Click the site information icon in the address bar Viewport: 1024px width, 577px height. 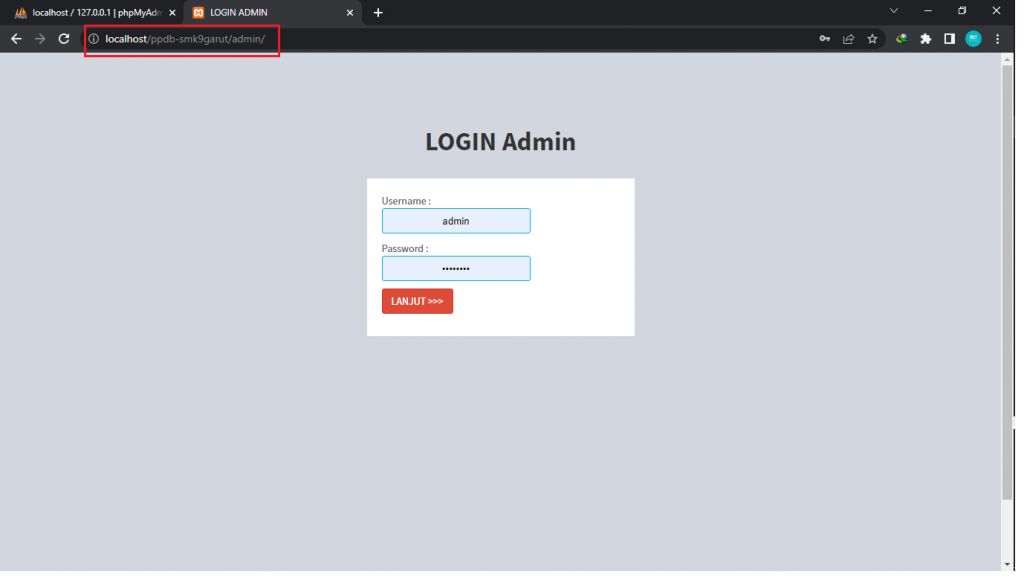tap(91, 38)
